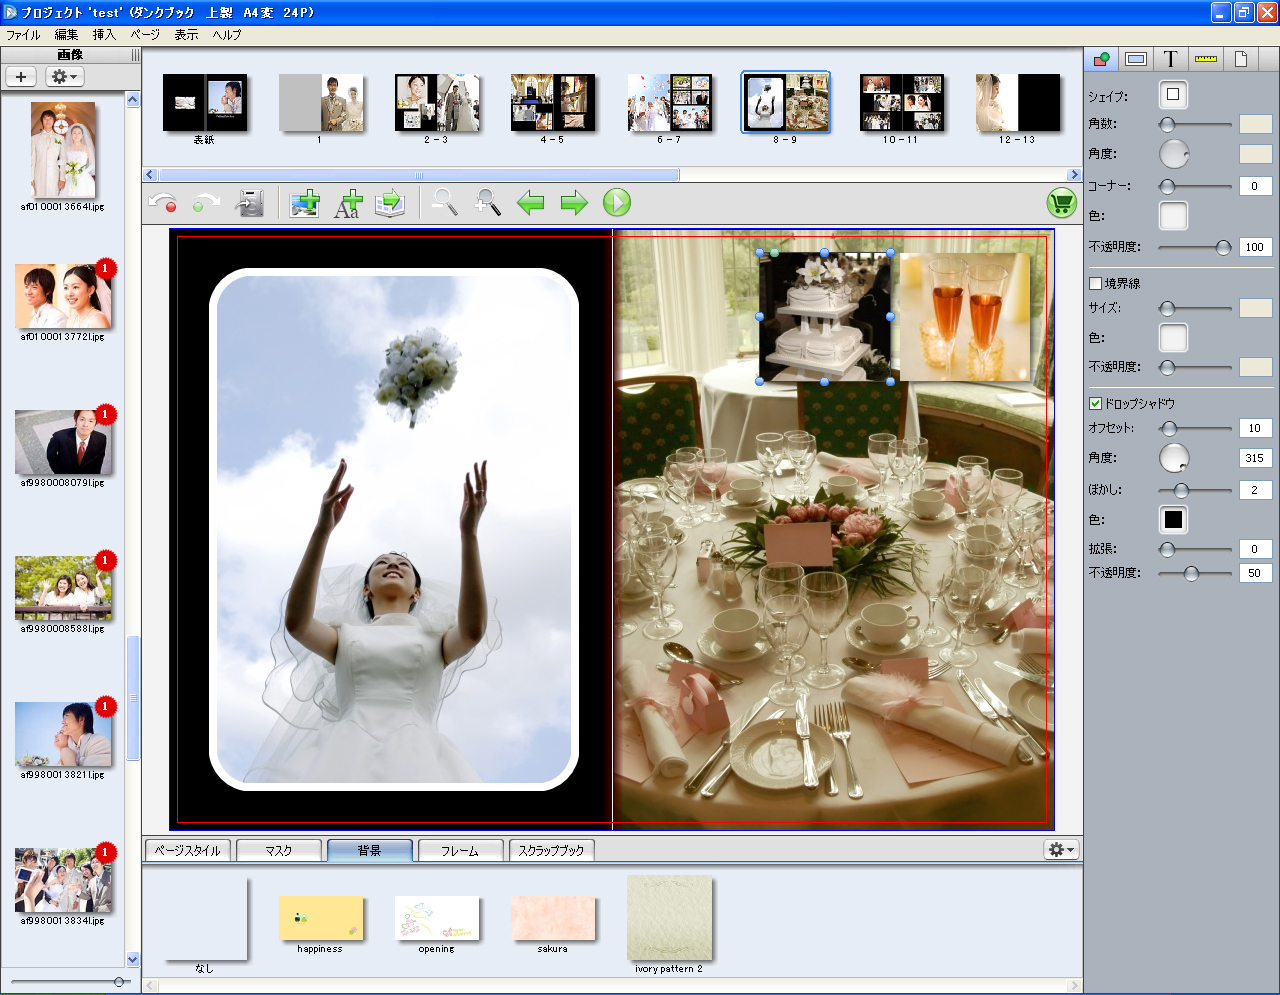Switch to the フレーム tab
1280x995 pixels.
coord(460,850)
